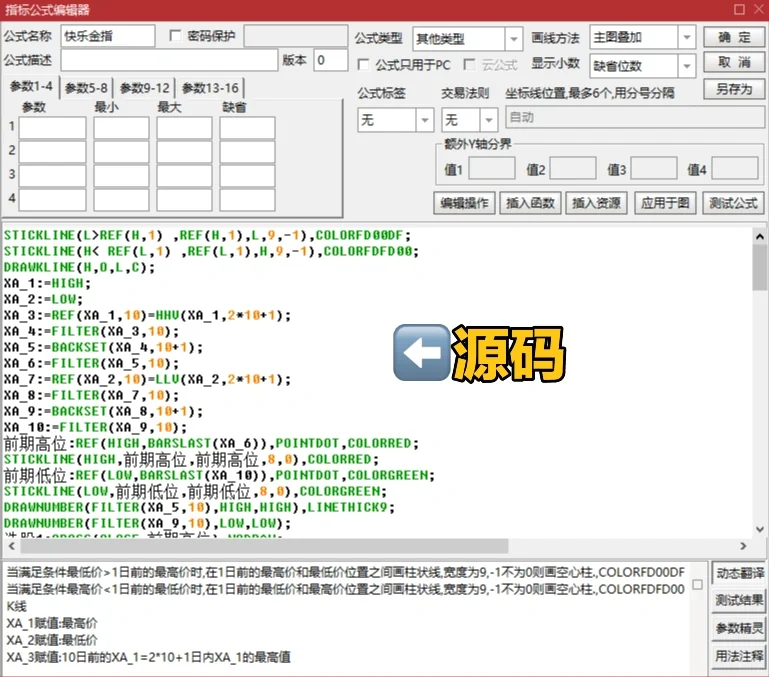Viewport: 769px width, 677px height.
Task: Click horizontal scroll left arrow
Action: coord(12,546)
